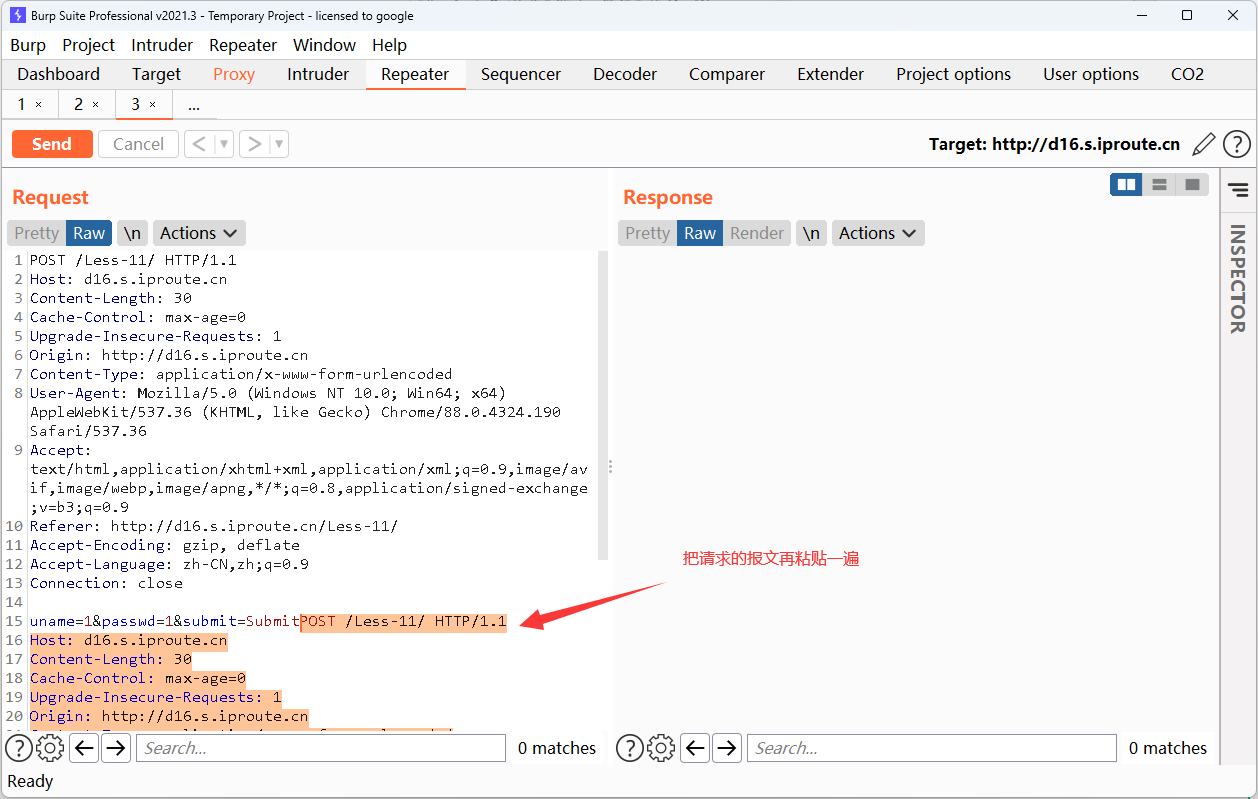The width and height of the screenshot is (1258, 799).
Task: Switch to top-bottom layout icon
Action: point(1159,184)
